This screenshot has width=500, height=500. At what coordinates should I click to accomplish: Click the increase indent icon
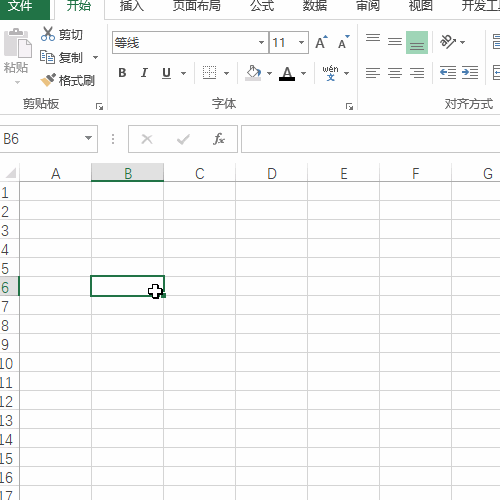coord(470,73)
